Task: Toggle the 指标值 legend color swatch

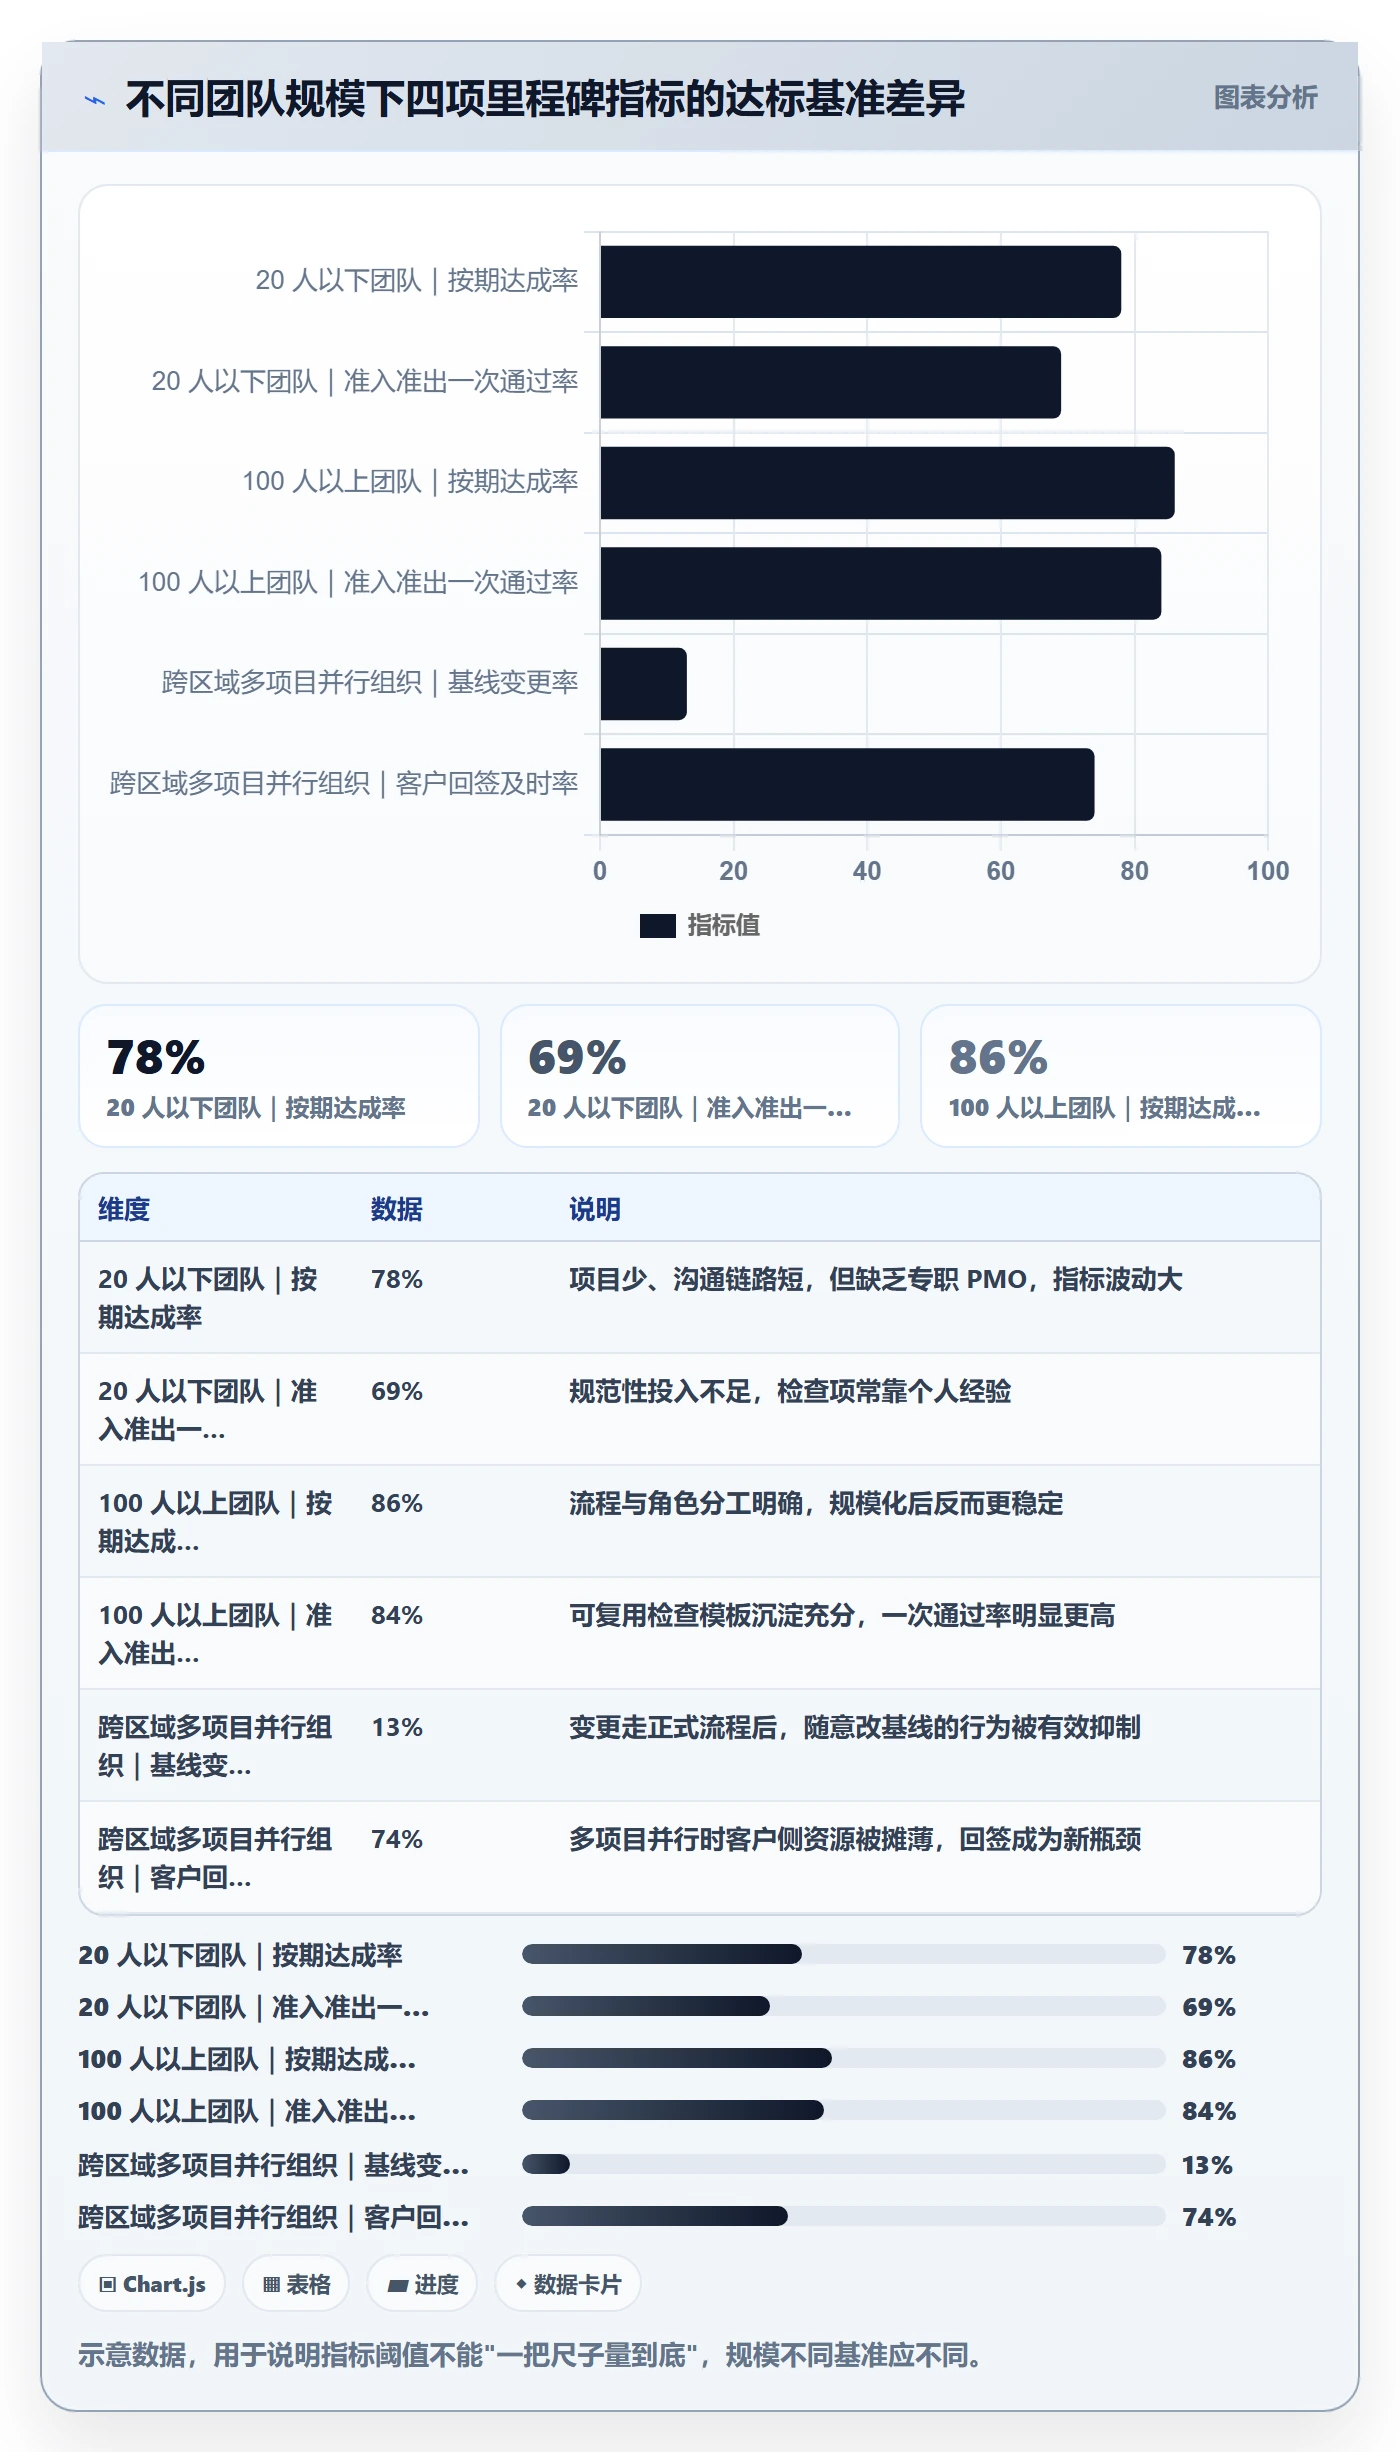Action: [657, 926]
